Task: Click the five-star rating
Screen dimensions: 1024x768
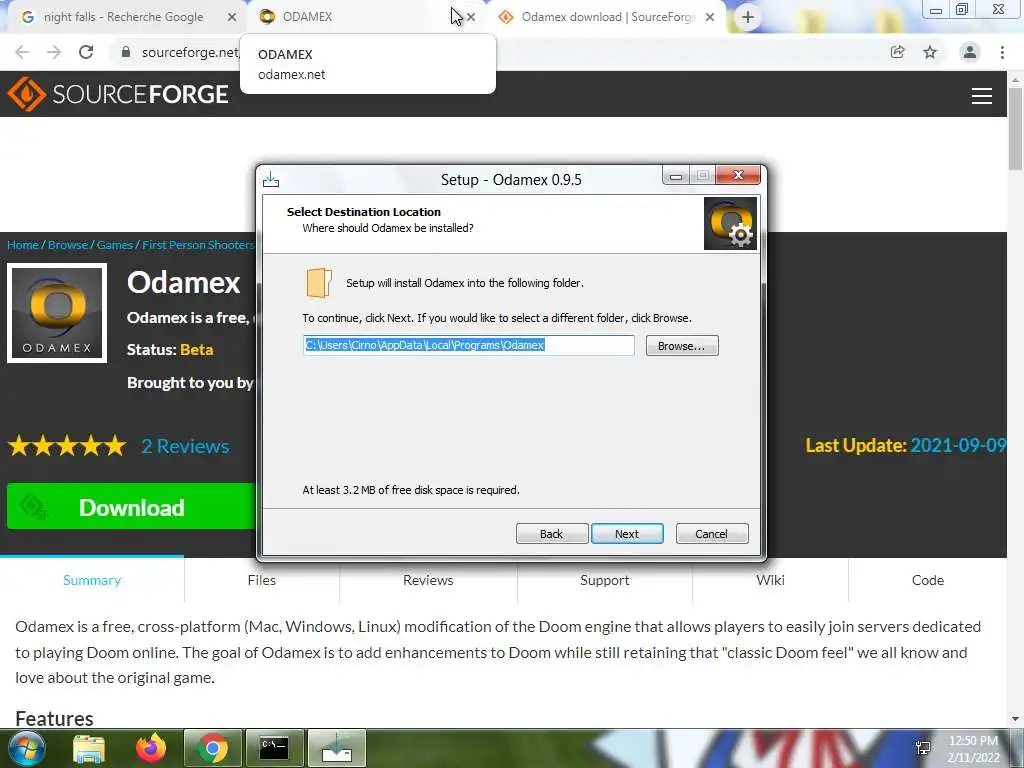Action: click(67, 446)
